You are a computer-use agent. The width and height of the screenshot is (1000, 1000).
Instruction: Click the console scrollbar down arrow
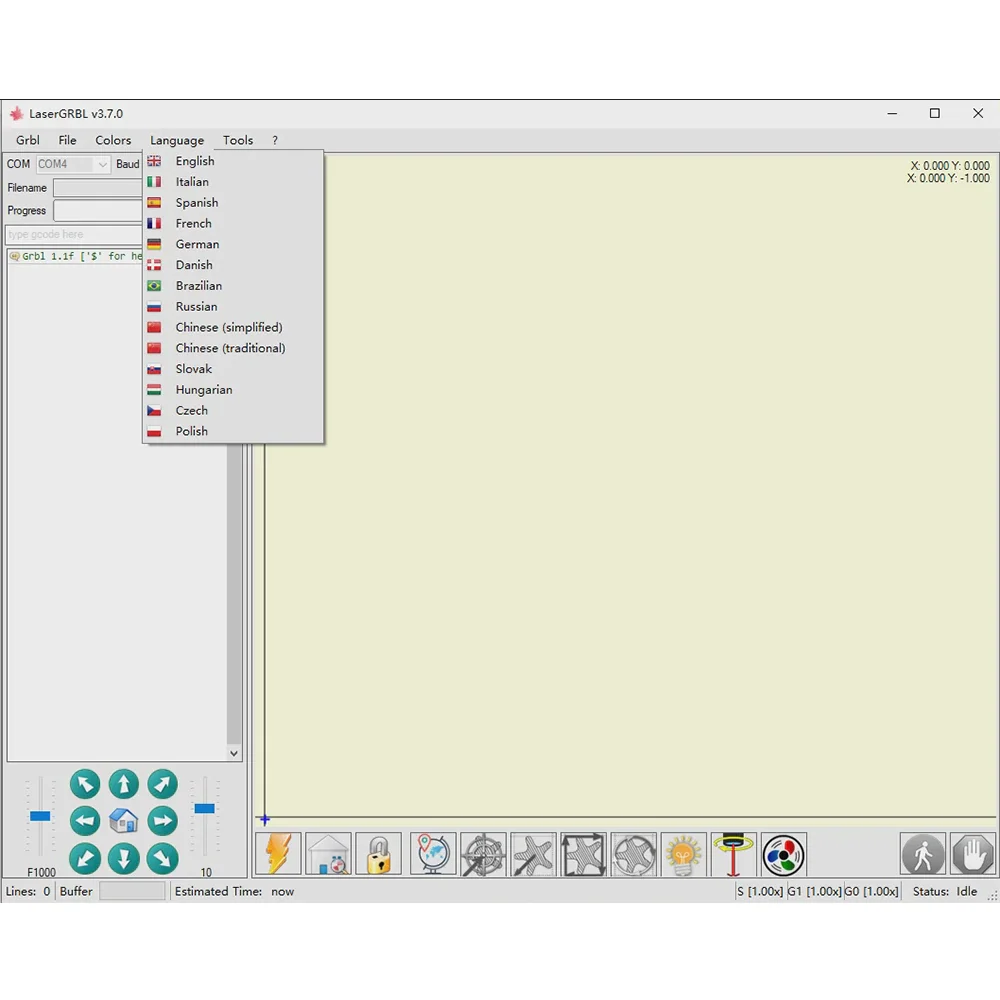234,753
